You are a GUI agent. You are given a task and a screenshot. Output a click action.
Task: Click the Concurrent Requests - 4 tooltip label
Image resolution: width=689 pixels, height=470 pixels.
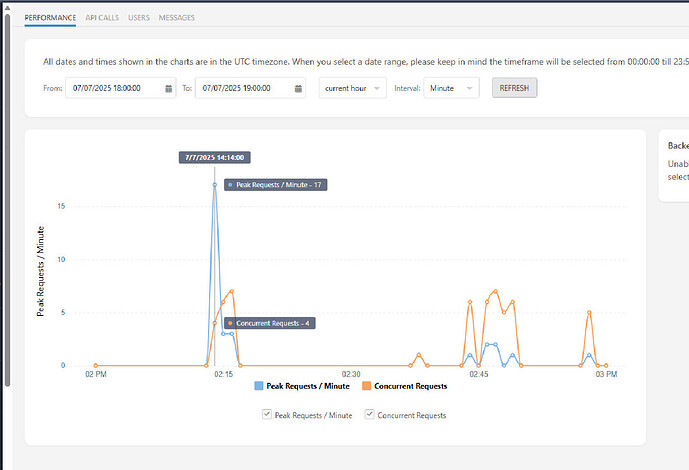pos(270,323)
